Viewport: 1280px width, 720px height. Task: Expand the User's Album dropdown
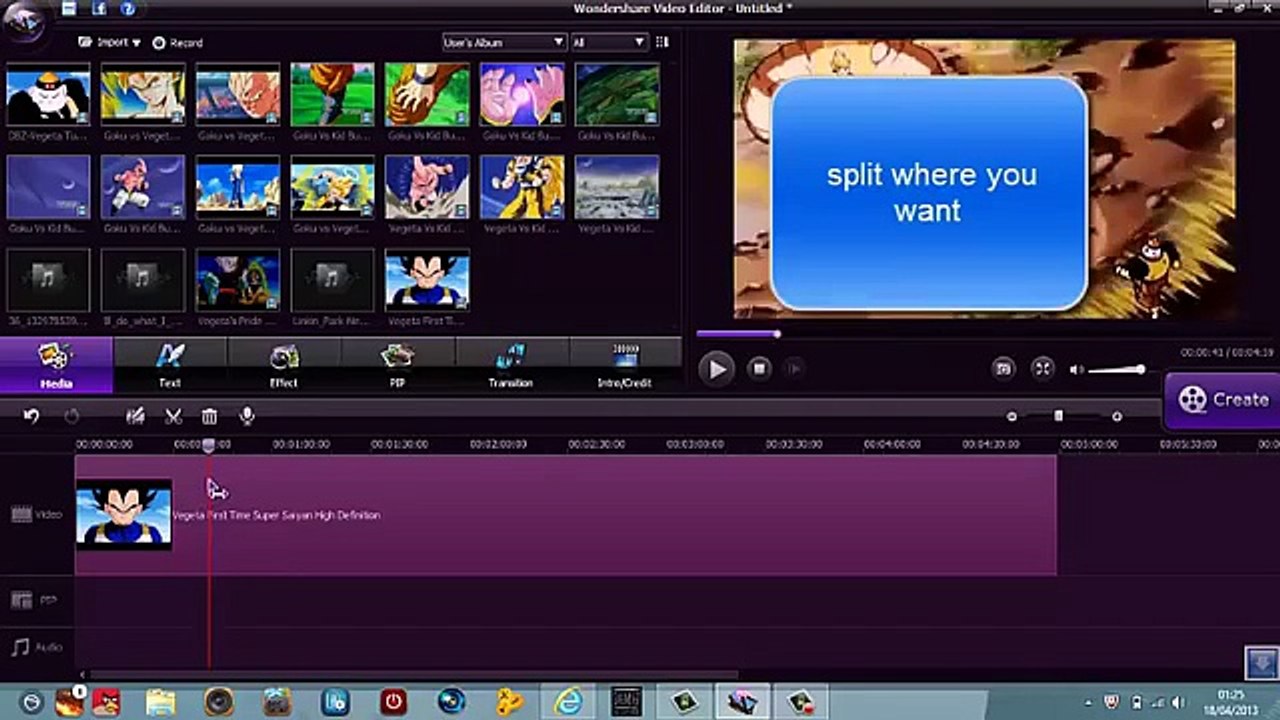(x=504, y=42)
